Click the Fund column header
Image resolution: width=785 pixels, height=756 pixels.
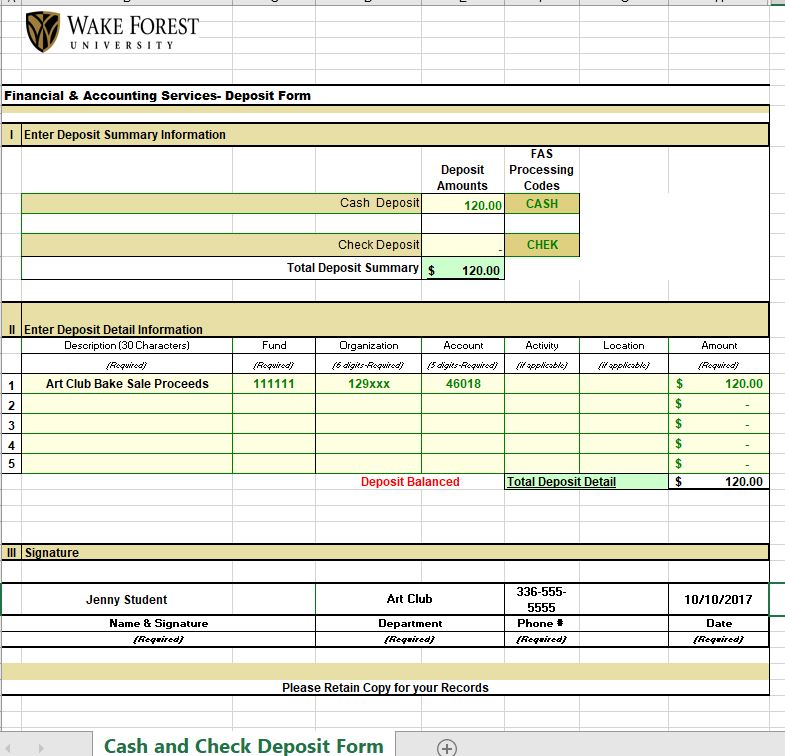click(x=274, y=345)
